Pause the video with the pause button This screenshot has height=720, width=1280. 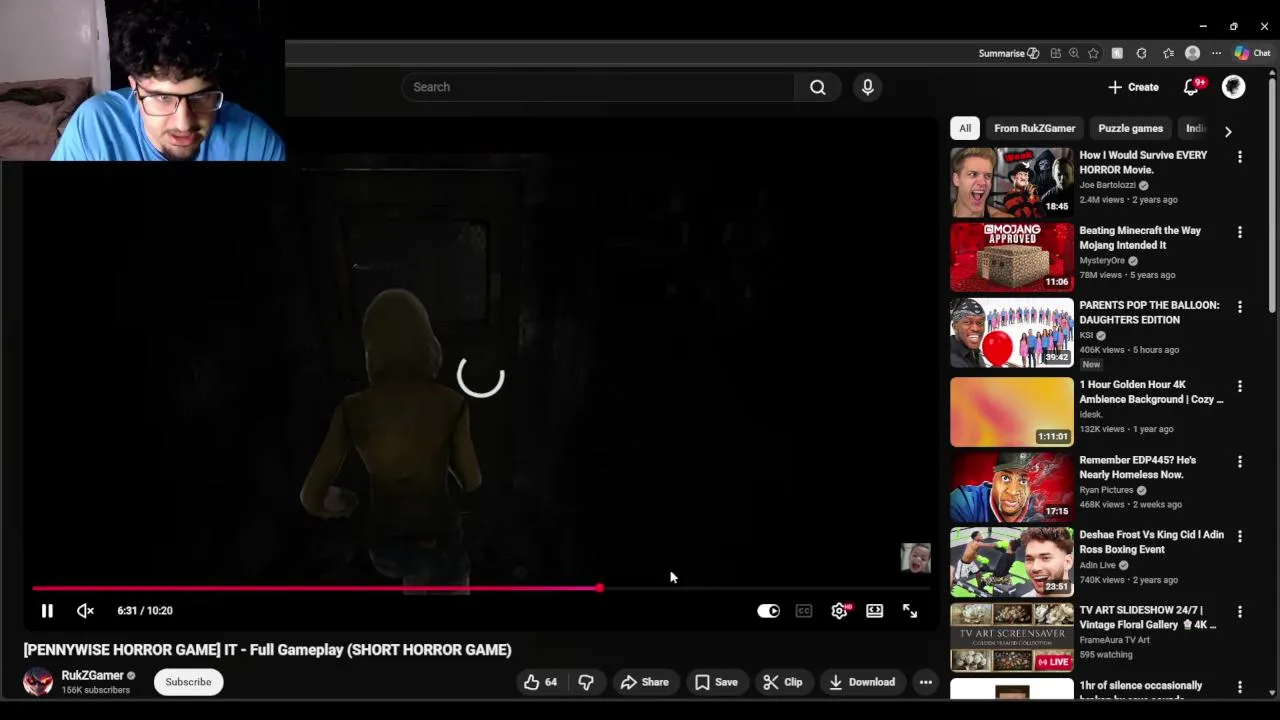click(47, 611)
